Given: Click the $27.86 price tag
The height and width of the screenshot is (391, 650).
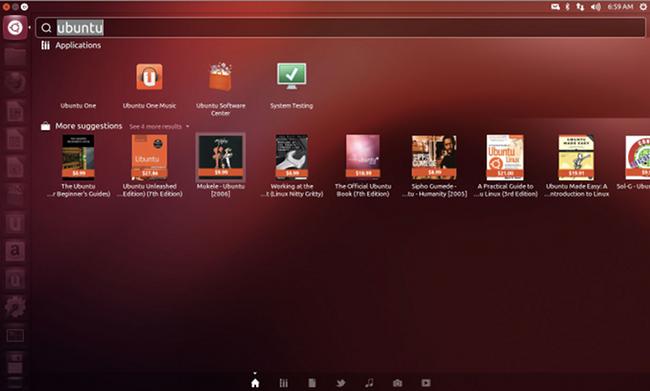Looking at the screenshot, I should [150, 173].
